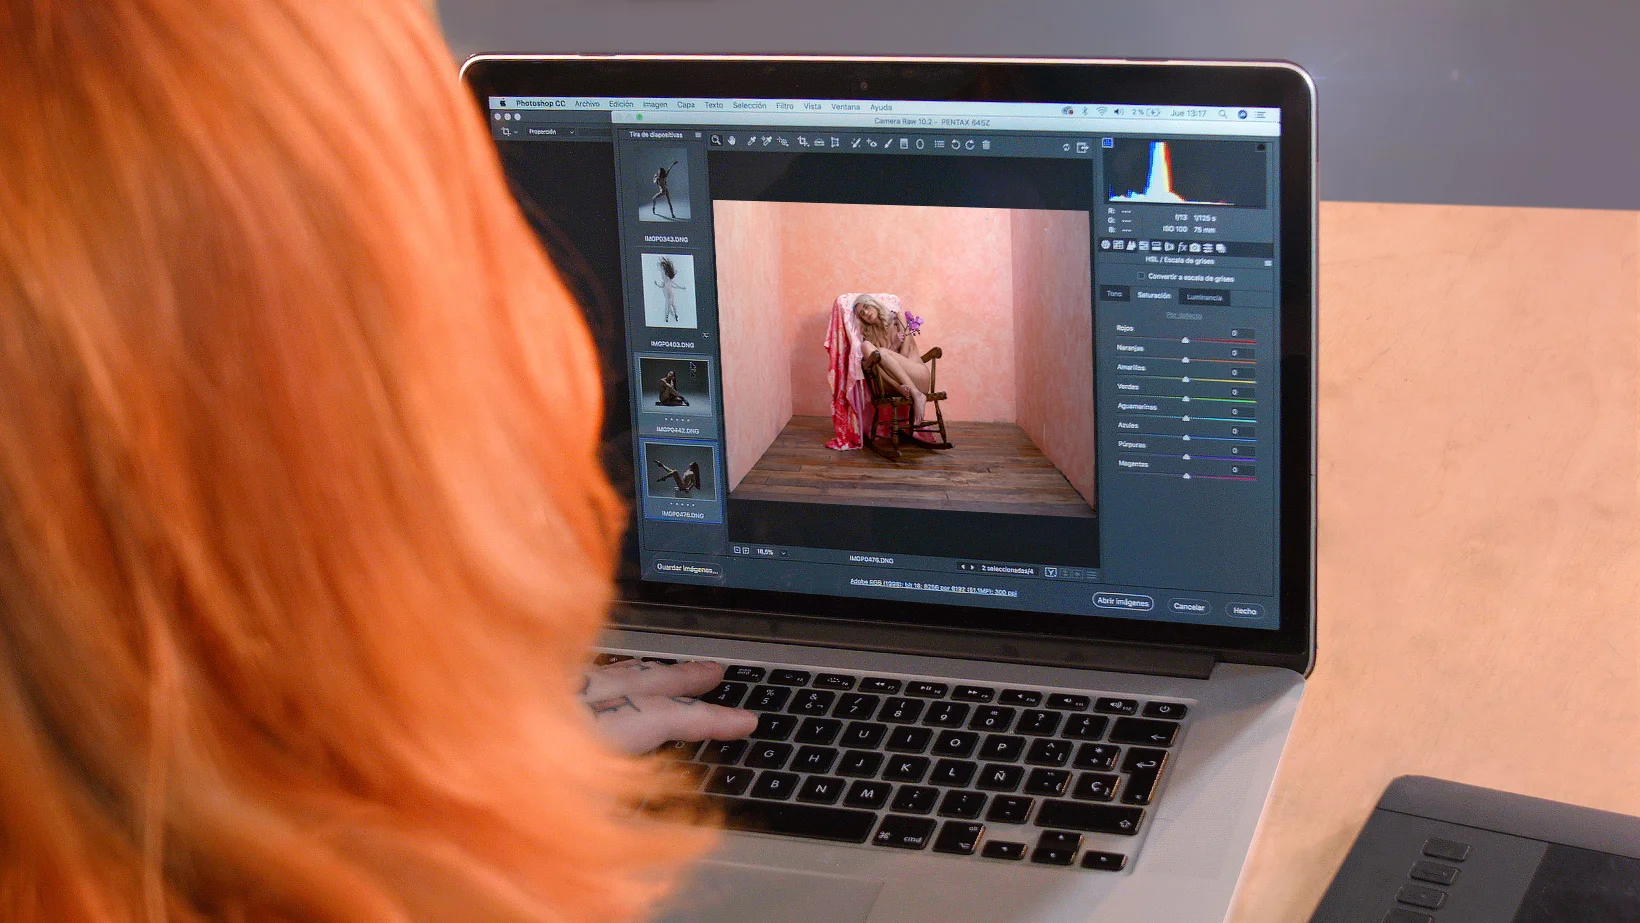Viewport: 1640px width, 923px height.
Task: Select the IMGP0442.DNG thumbnail
Action: pos(675,387)
